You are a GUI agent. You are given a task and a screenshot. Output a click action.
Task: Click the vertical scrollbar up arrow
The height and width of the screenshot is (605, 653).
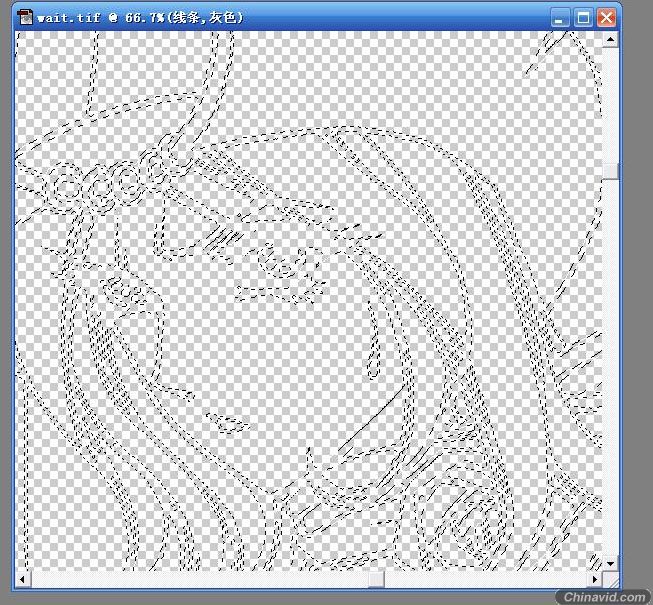610,40
